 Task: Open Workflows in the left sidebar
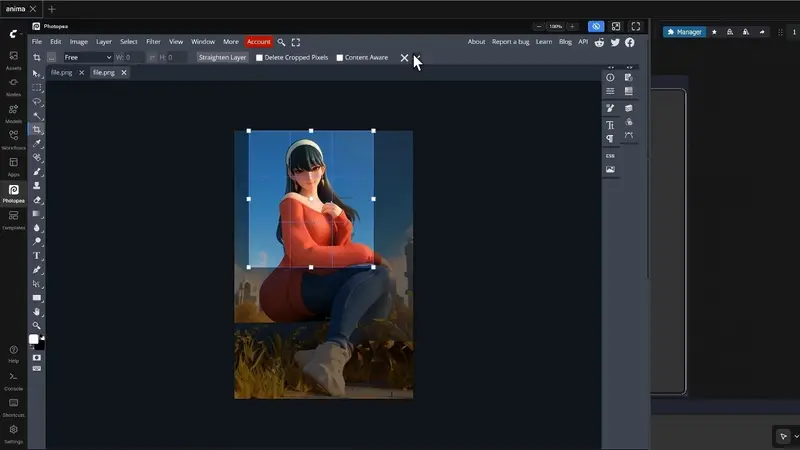(13, 140)
